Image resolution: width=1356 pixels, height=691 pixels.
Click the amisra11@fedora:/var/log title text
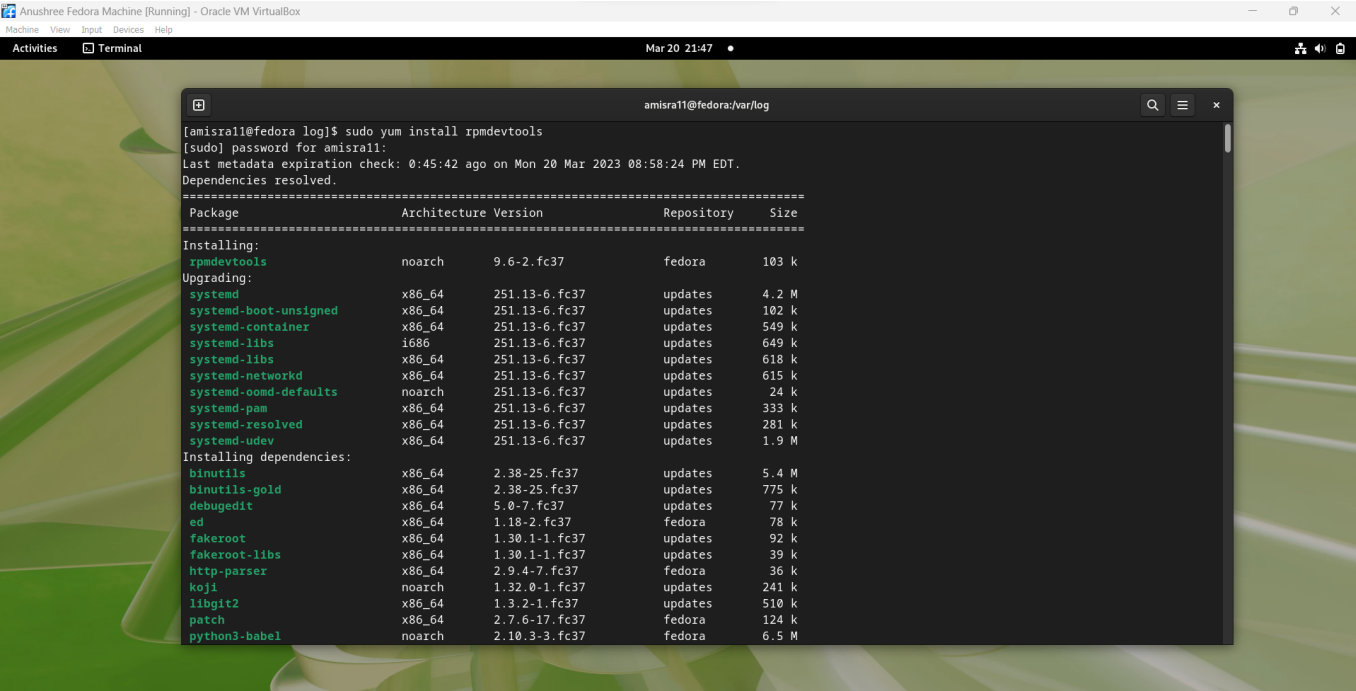pos(706,104)
